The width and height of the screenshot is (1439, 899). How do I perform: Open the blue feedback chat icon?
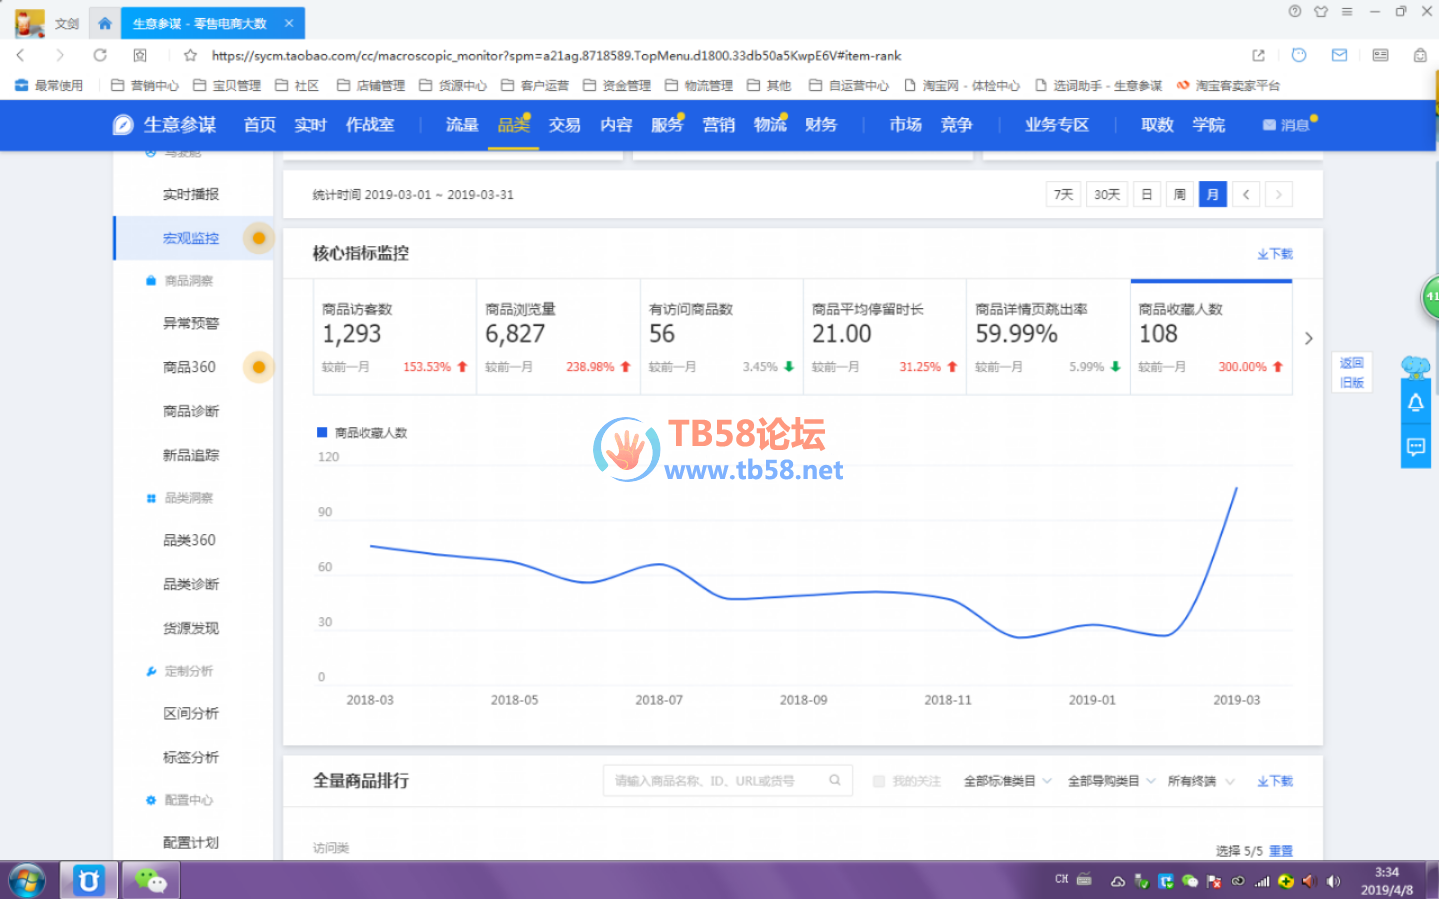pyautogui.click(x=1415, y=447)
